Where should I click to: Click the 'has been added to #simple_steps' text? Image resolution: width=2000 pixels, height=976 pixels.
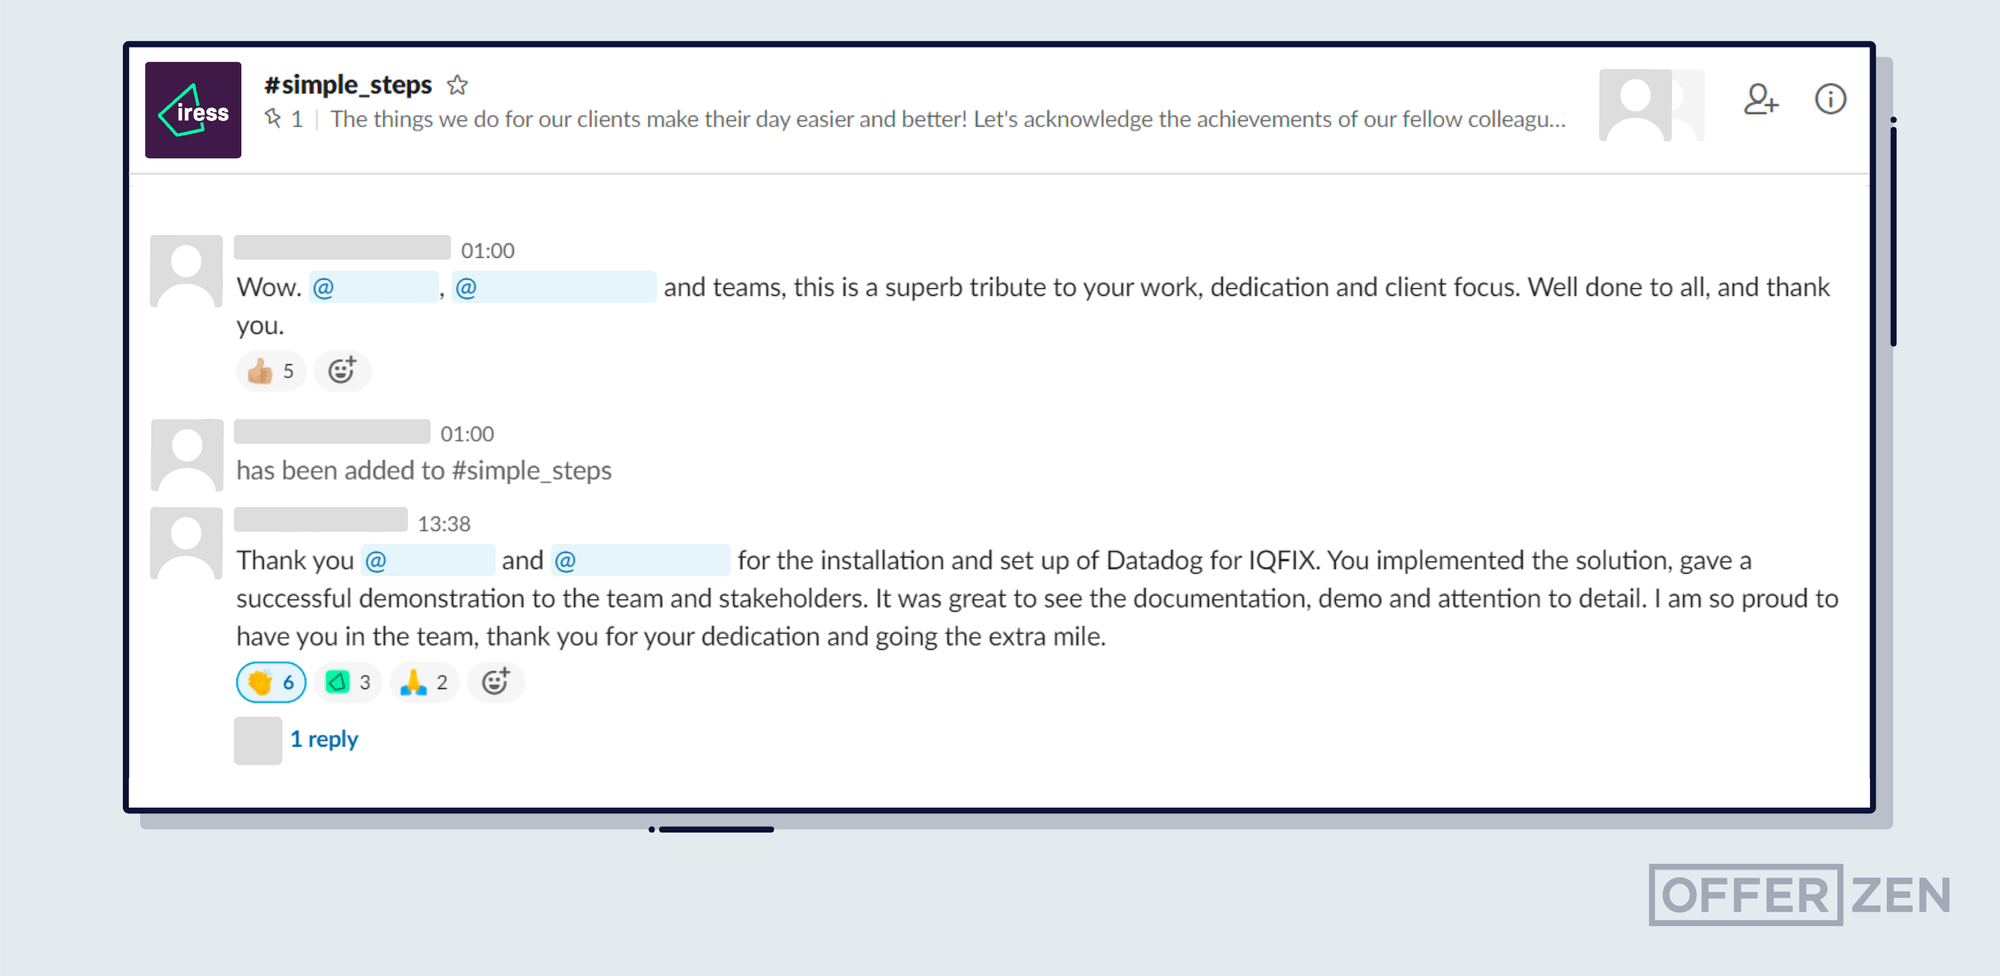tap(424, 470)
